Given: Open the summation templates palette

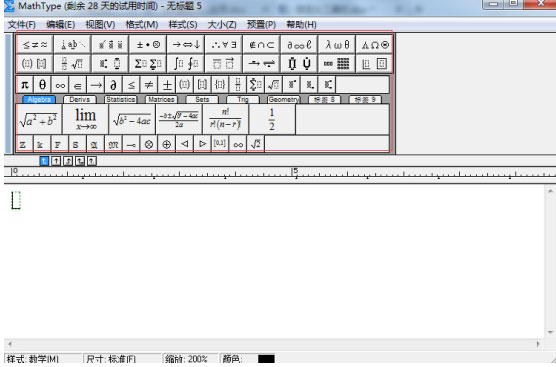Looking at the screenshot, I should pyautogui.click(x=148, y=64).
